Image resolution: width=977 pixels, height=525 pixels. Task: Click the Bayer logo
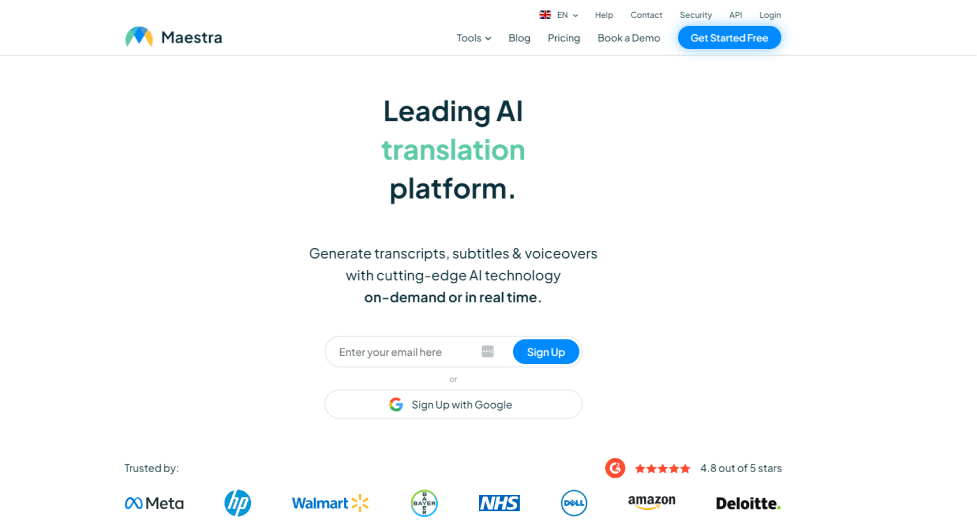(x=424, y=503)
